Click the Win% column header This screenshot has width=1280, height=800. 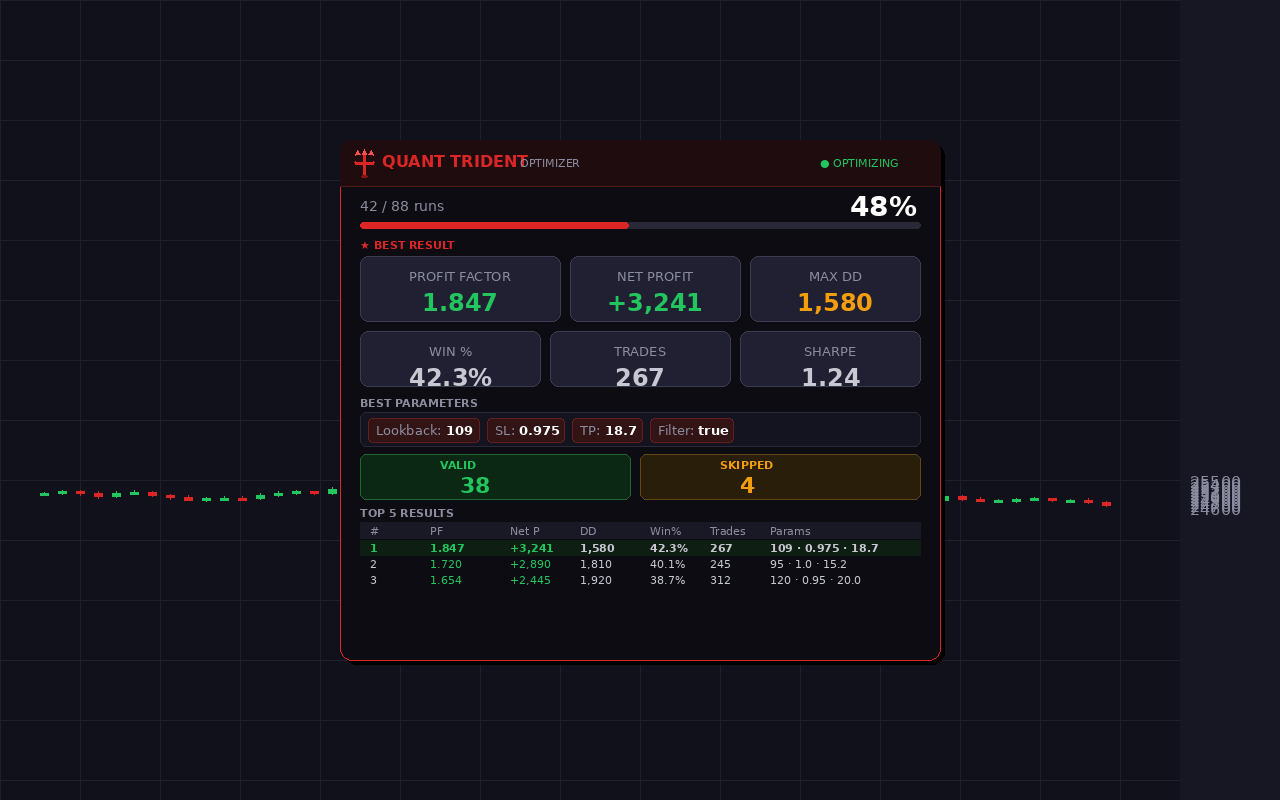[665, 532]
